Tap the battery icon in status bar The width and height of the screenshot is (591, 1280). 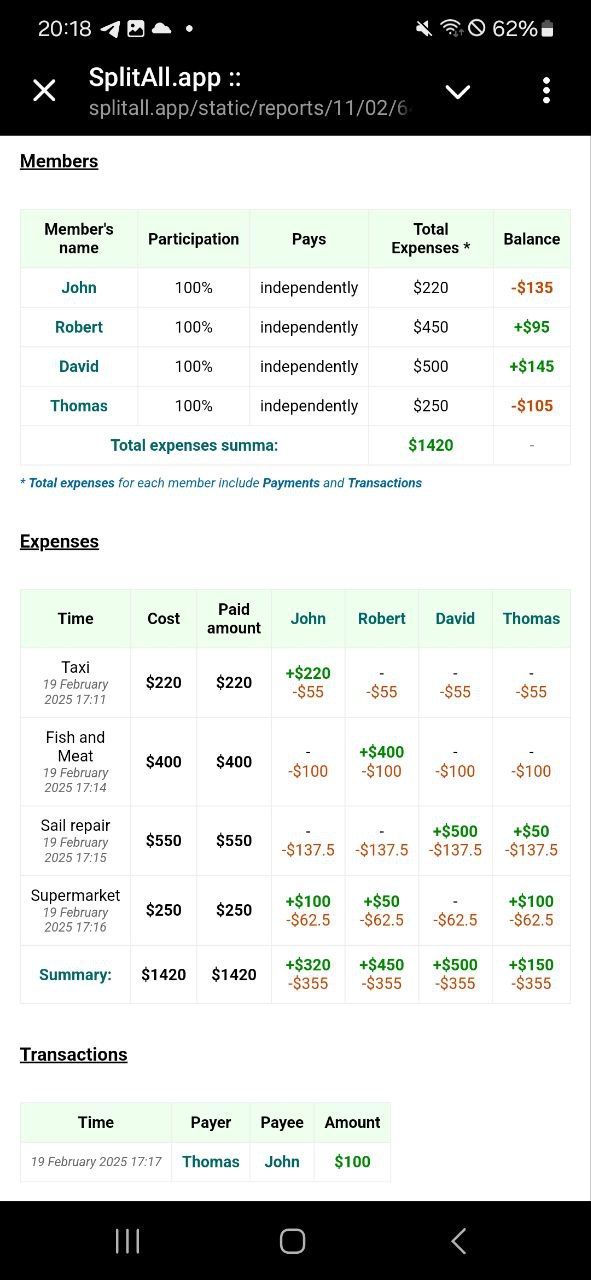click(x=547, y=29)
